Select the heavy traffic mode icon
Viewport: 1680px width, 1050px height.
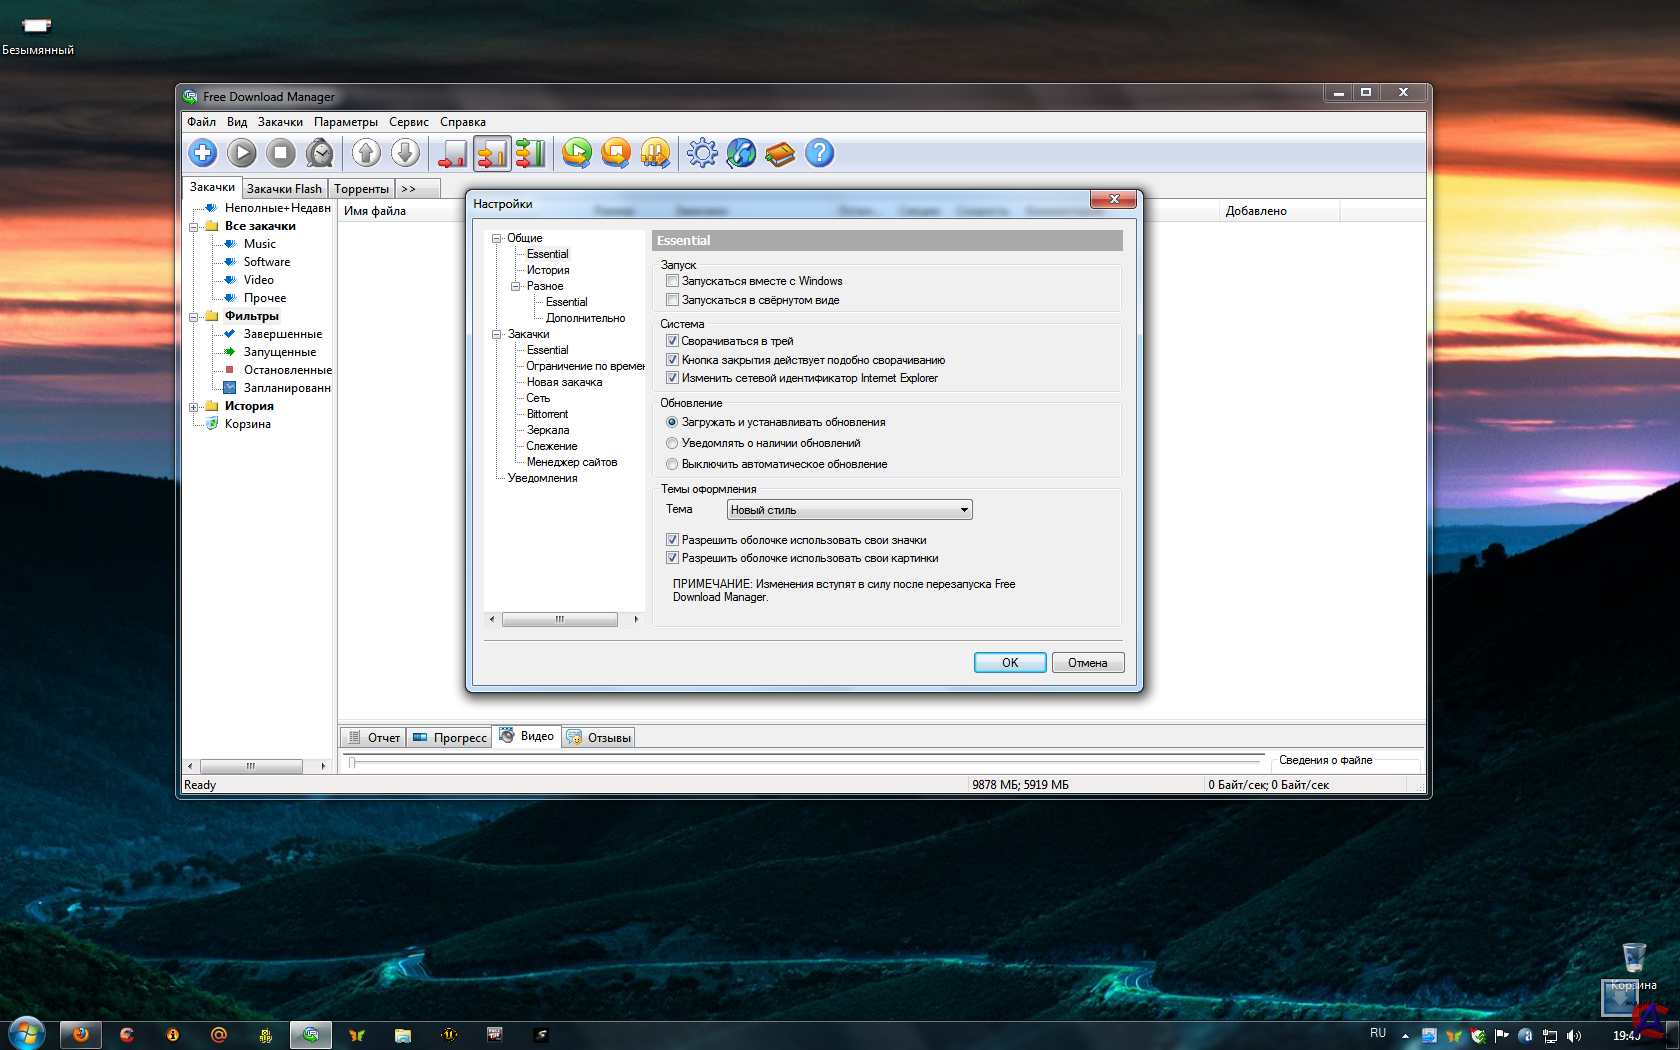530,153
